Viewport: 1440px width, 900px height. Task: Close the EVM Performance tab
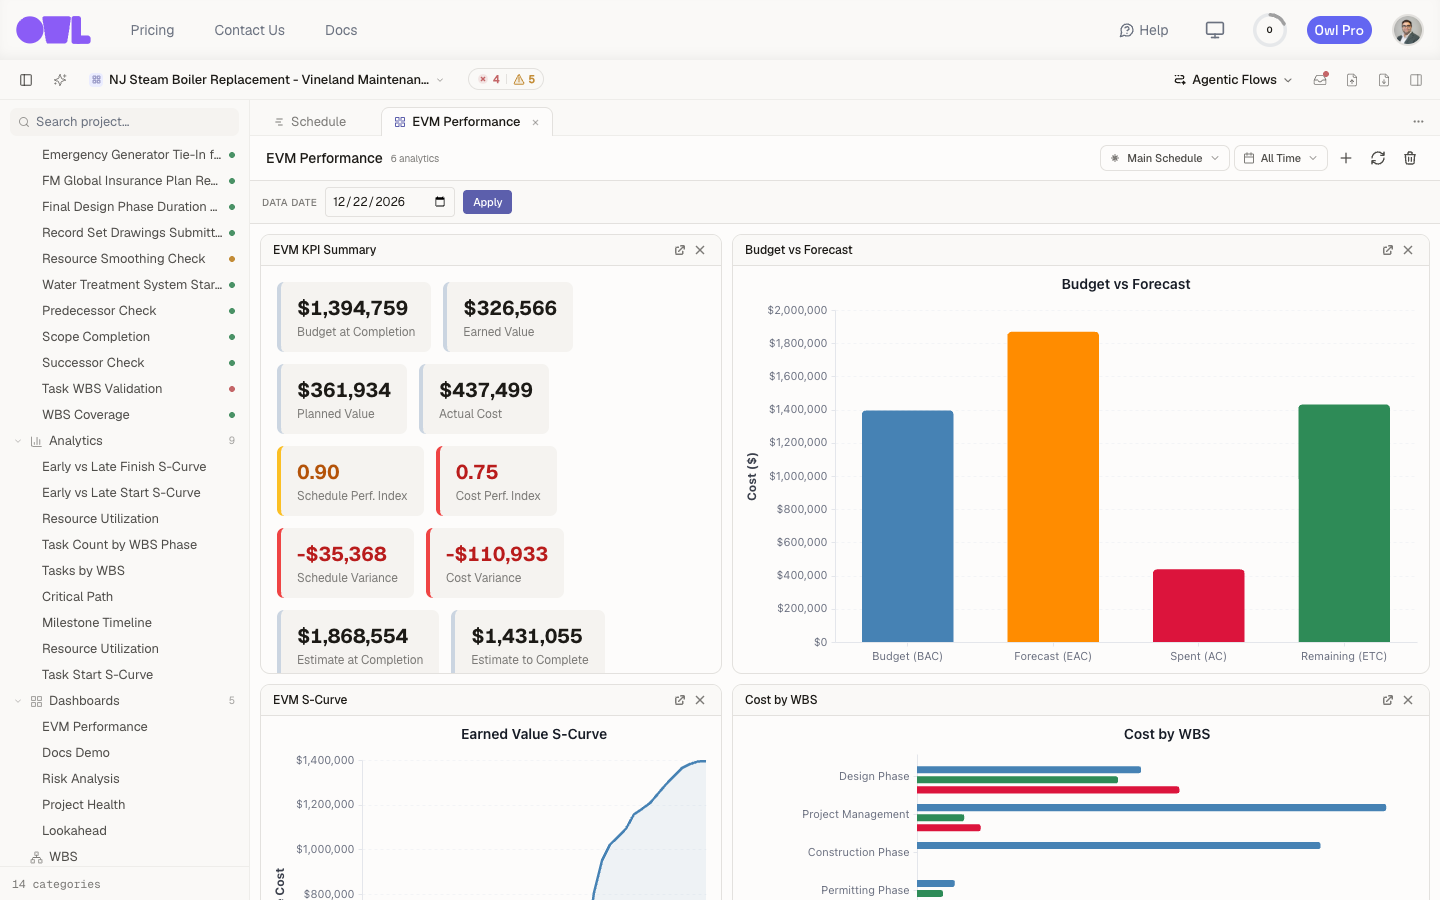(536, 123)
